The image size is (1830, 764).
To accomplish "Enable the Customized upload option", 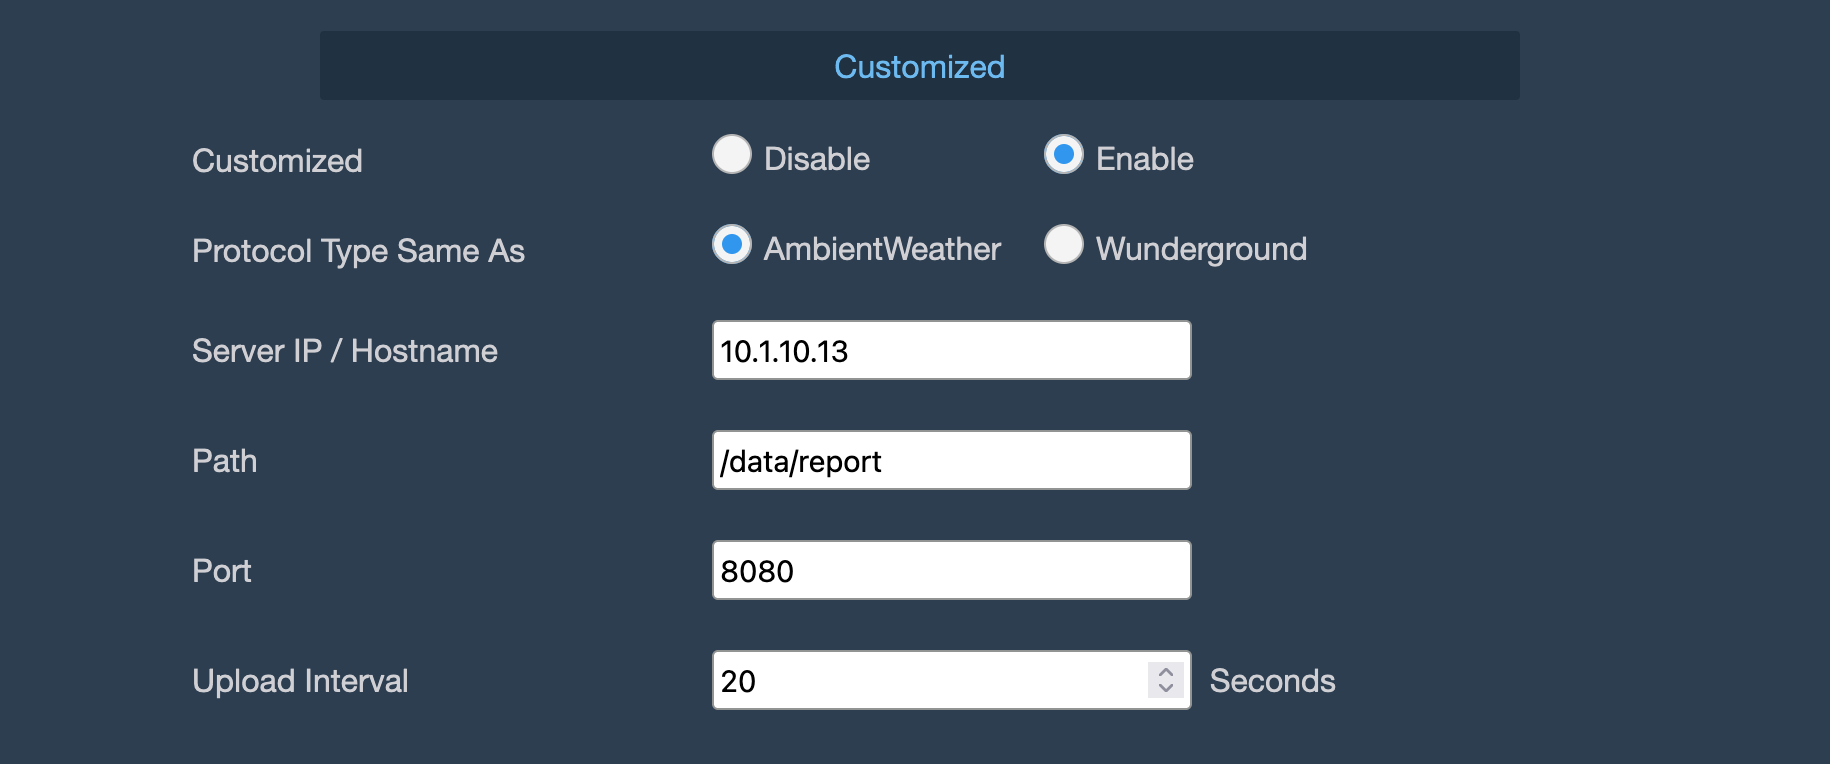I will [x=1064, y=155].
